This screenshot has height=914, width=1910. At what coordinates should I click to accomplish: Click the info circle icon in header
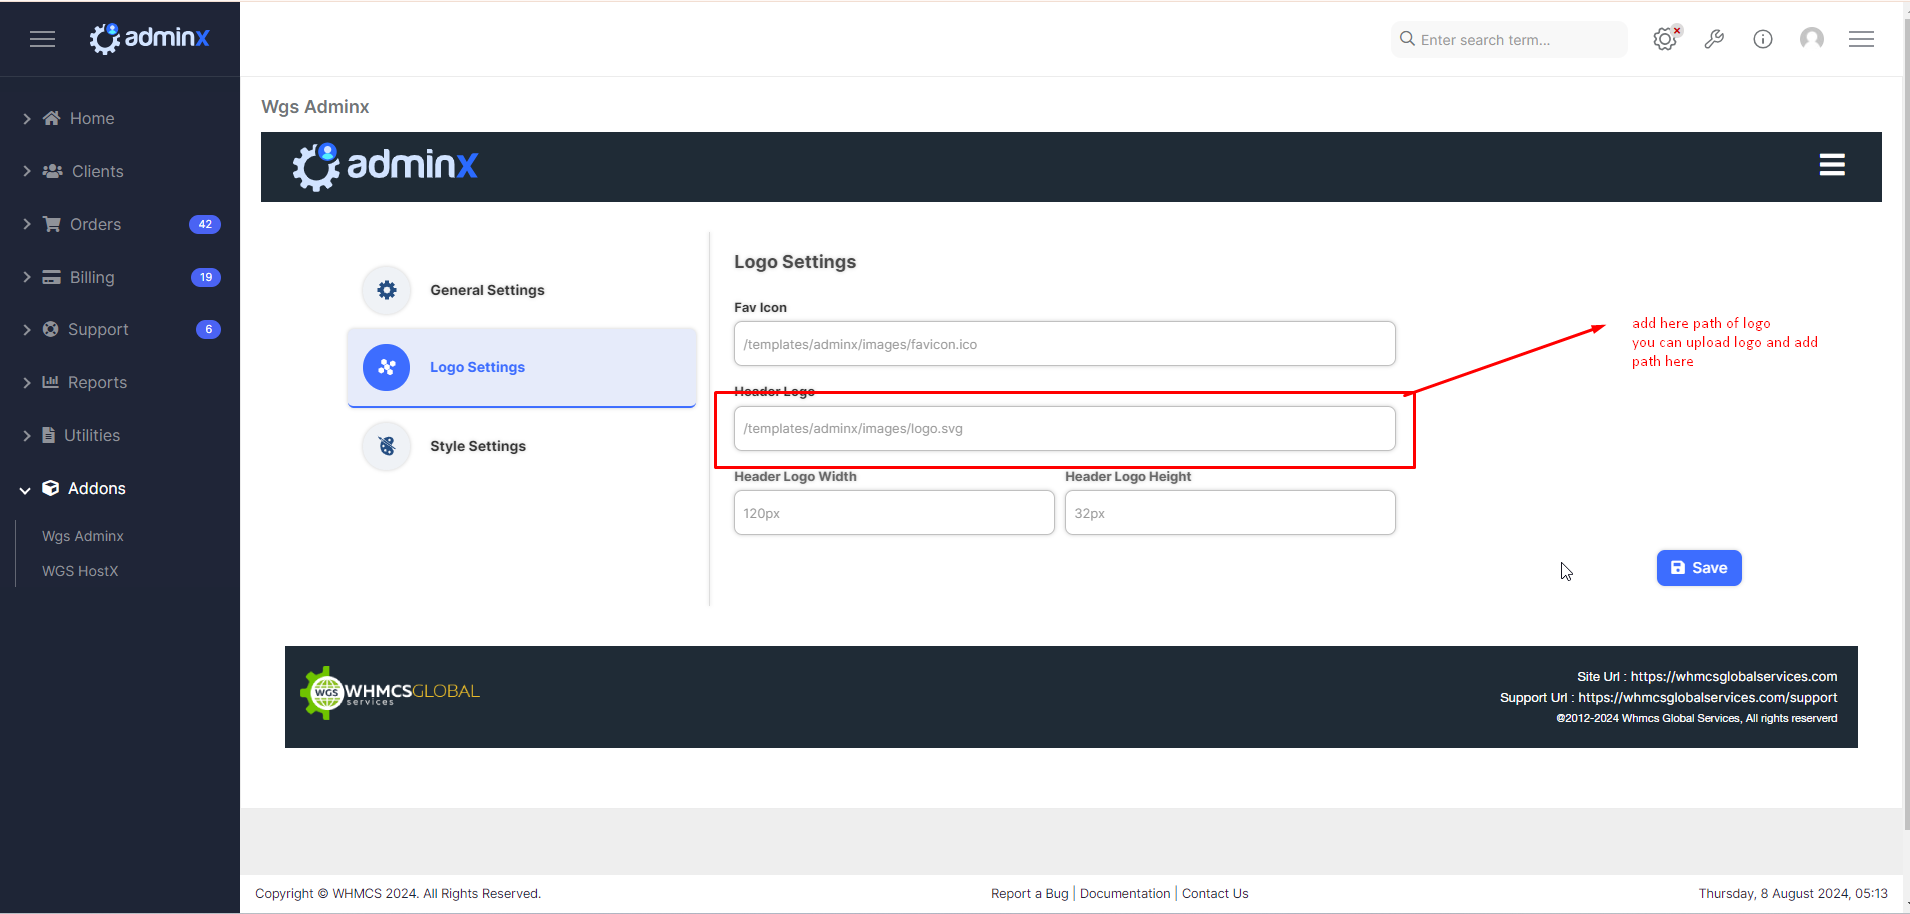pyautogui.click(x=1763, y=39)
